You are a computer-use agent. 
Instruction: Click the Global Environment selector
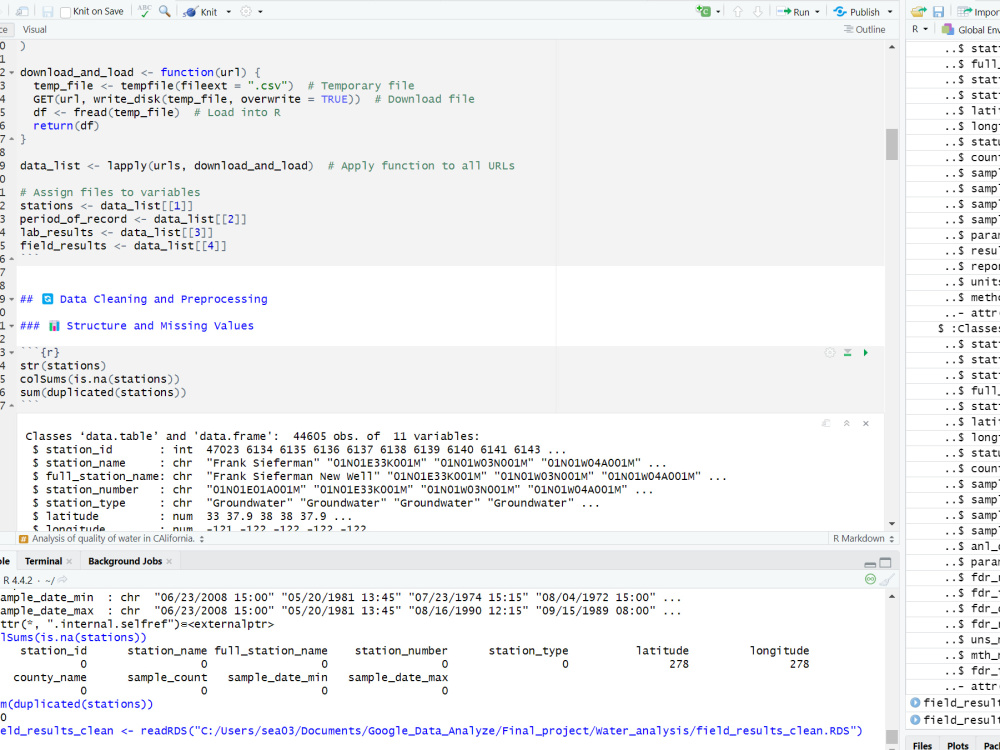(970, 29)
